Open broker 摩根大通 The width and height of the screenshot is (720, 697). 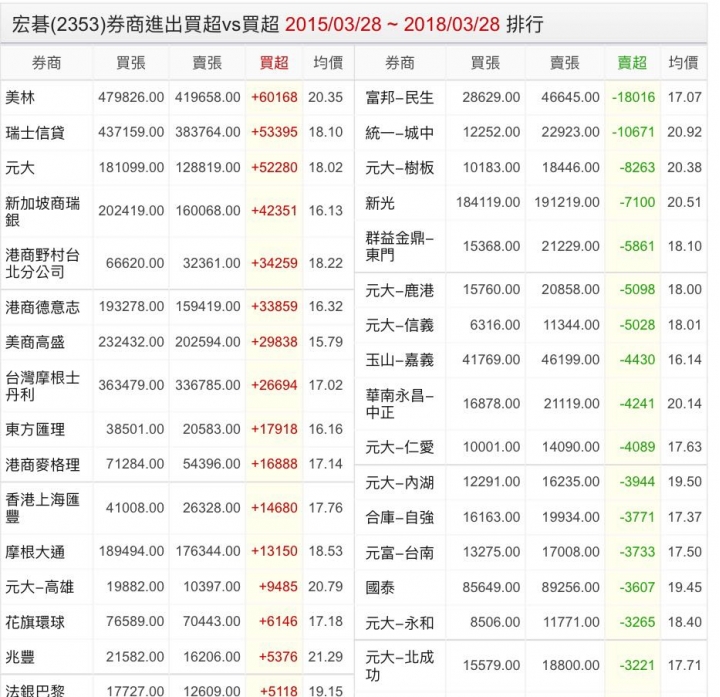click(x=35, y=551)
